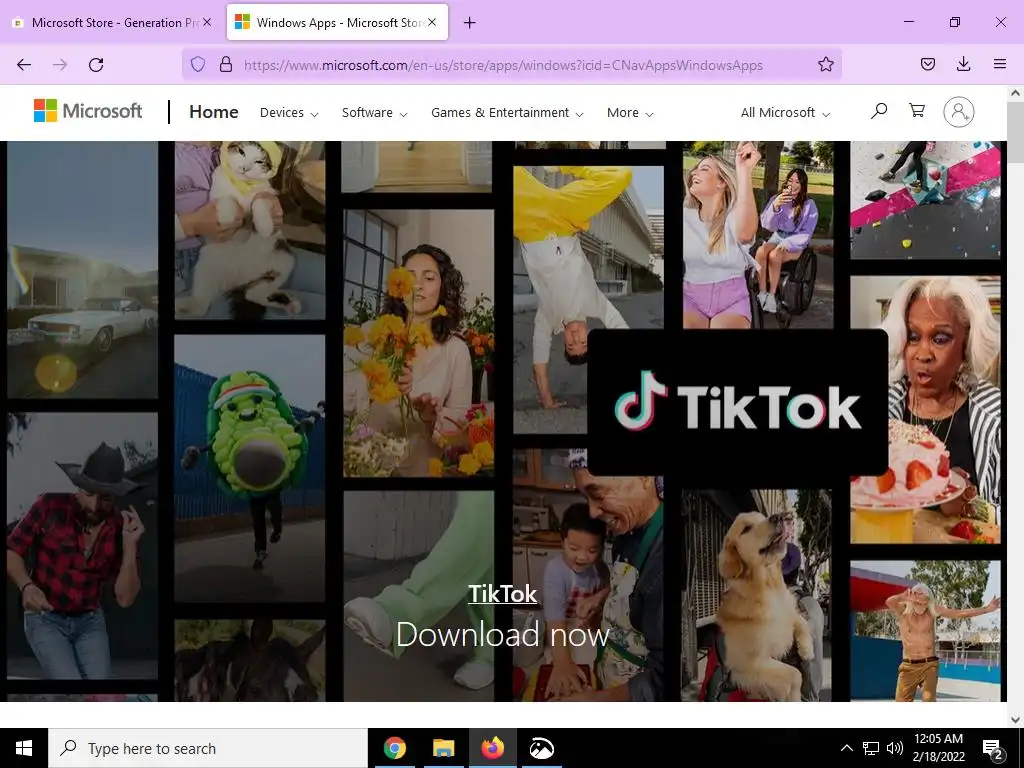1024x768 pixels.
Task: Open network status tray icon
Action: pos(871,748)
